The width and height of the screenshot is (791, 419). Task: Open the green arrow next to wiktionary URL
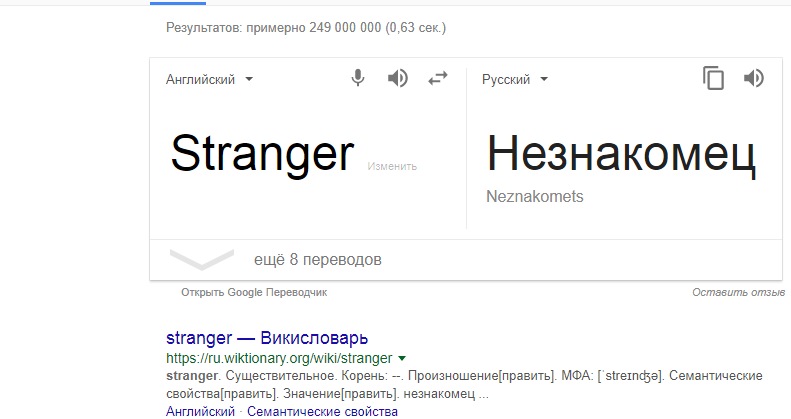tap(402, 358)
